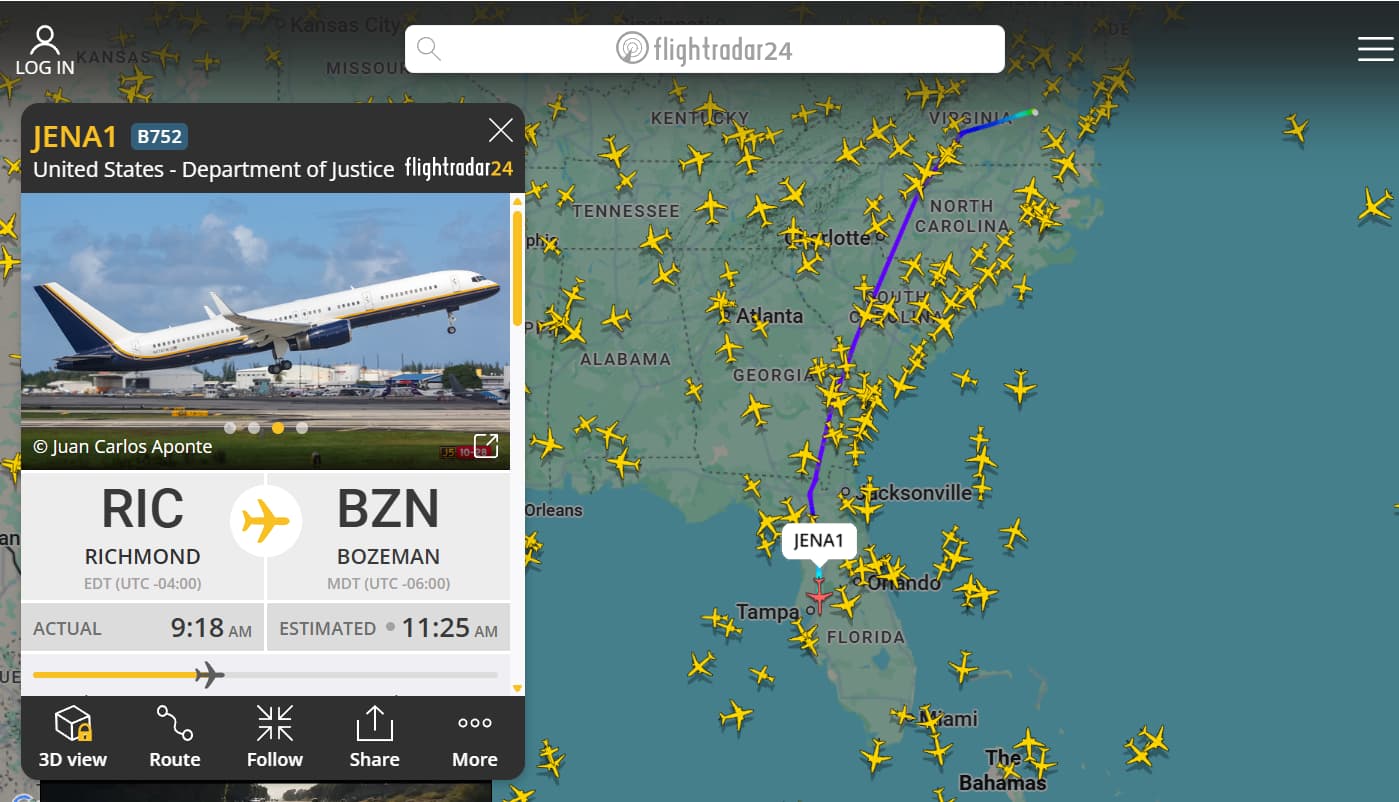Screen dimensions: 1399x802
Task: Show the flight Route
Action: click(174, 723)
